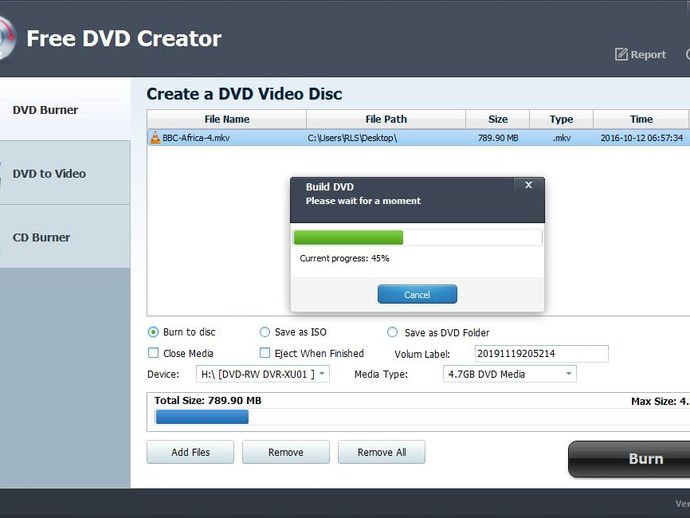Click the VLC cone icon of BBC-Africa-4.mkv
Screen dimensions: 690x518
click(155, 137)
